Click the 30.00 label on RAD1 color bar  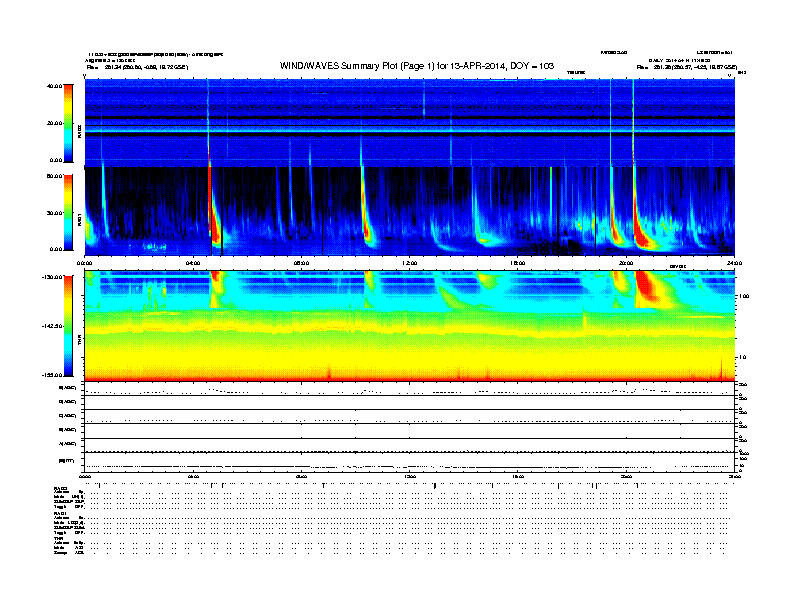coord(54,213)
